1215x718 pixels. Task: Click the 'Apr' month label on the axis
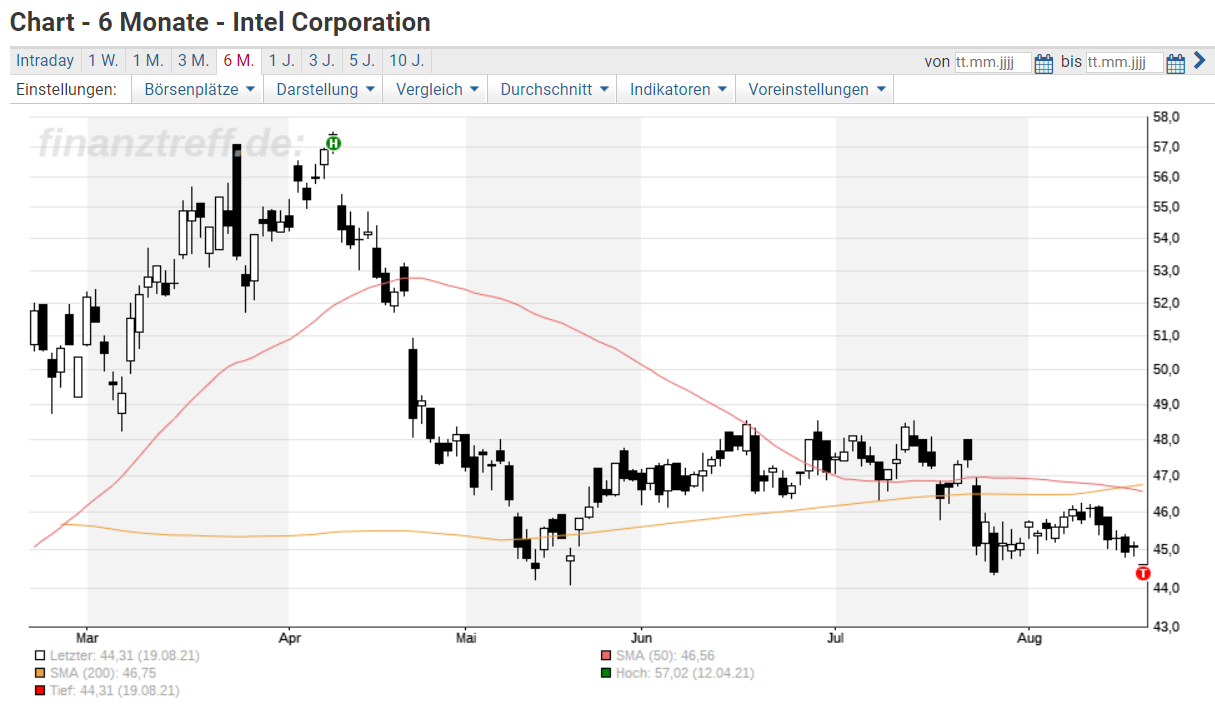pyautogui.click(x=289, y=637)
